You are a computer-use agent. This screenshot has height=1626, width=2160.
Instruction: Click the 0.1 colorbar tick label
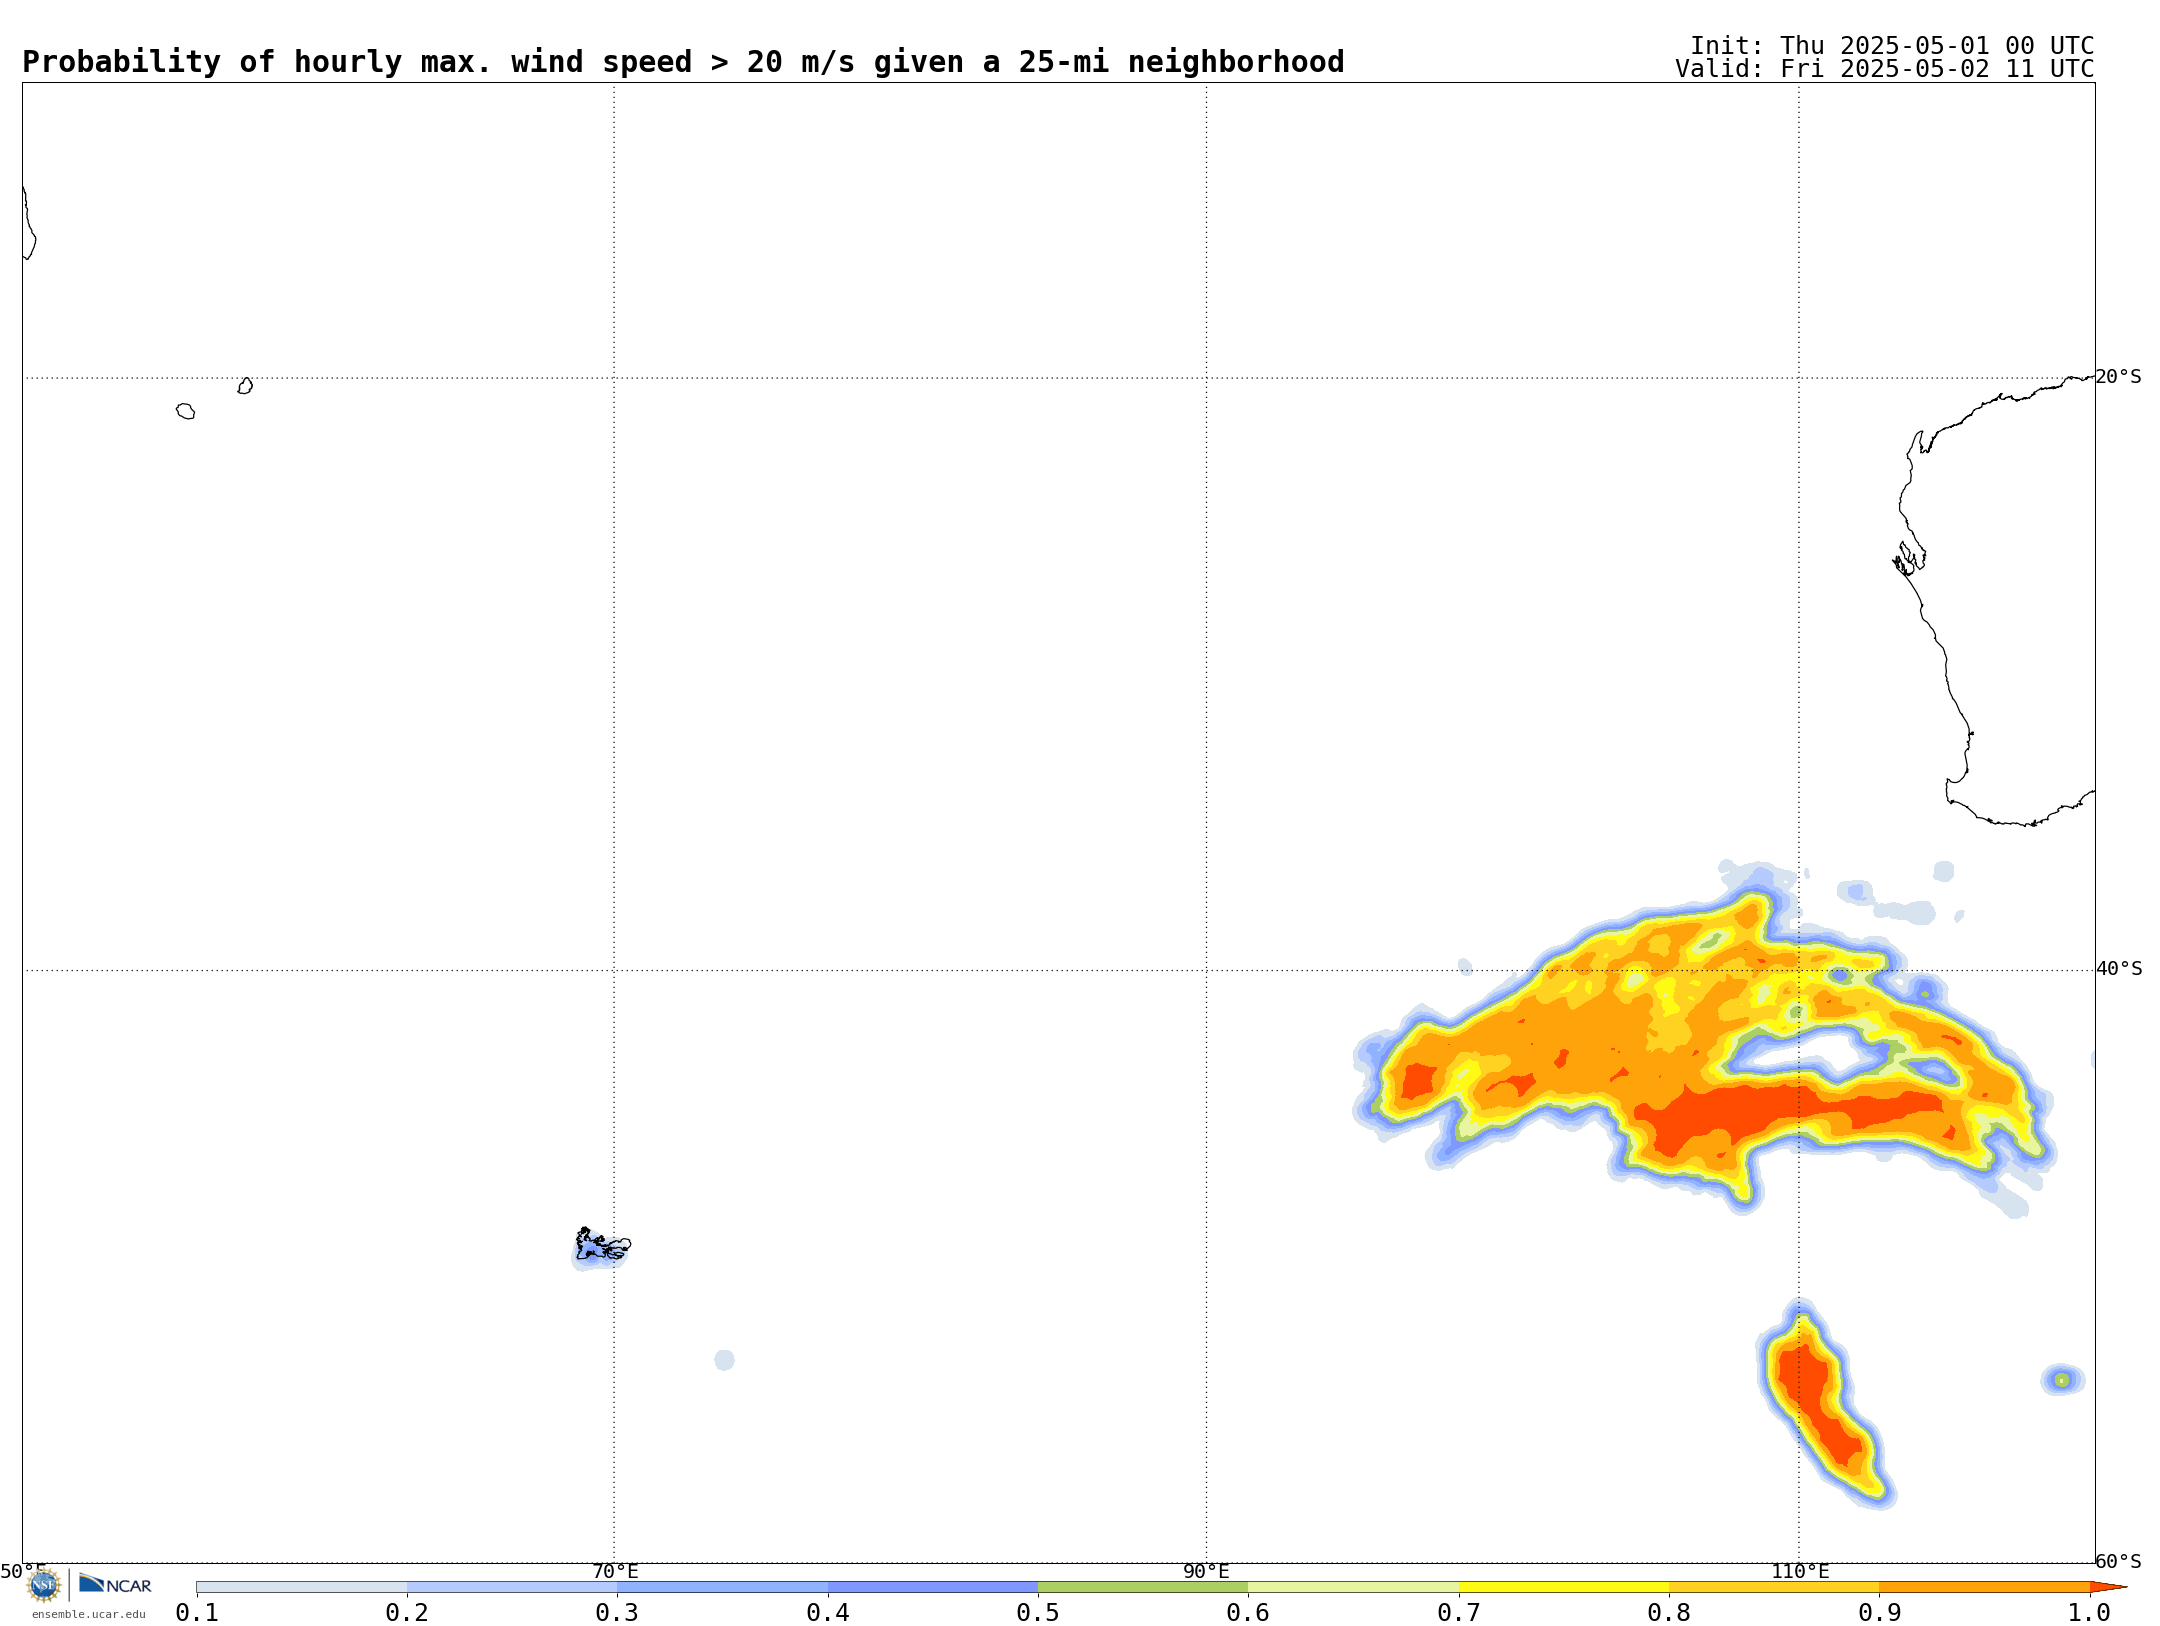pos(197,1612)
